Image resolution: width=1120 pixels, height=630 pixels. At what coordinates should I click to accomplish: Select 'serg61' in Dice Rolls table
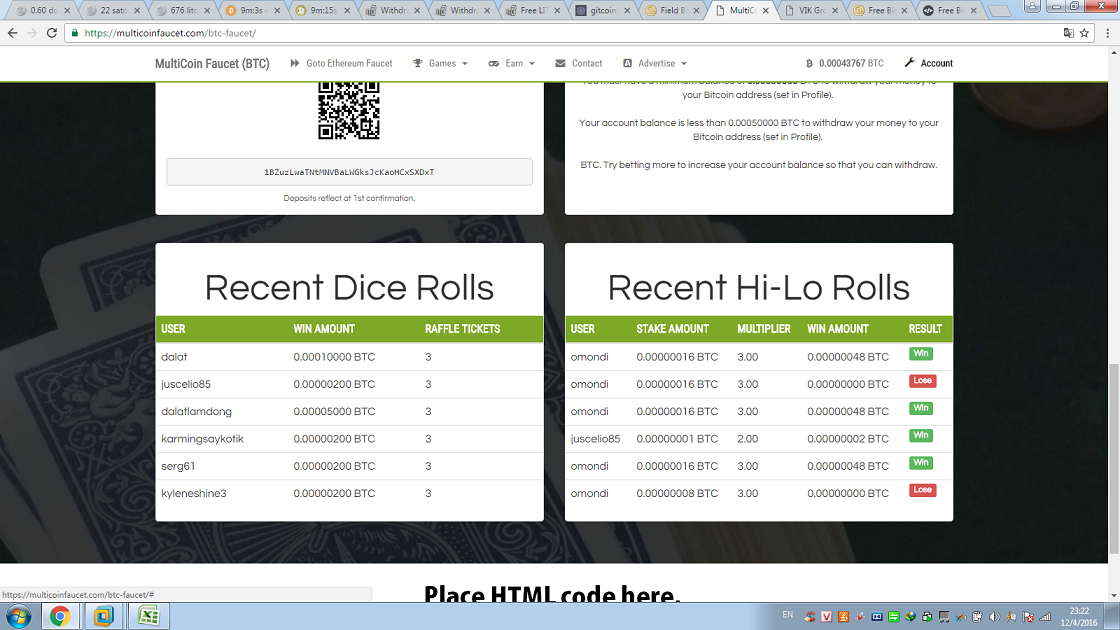tap(178, 466)
